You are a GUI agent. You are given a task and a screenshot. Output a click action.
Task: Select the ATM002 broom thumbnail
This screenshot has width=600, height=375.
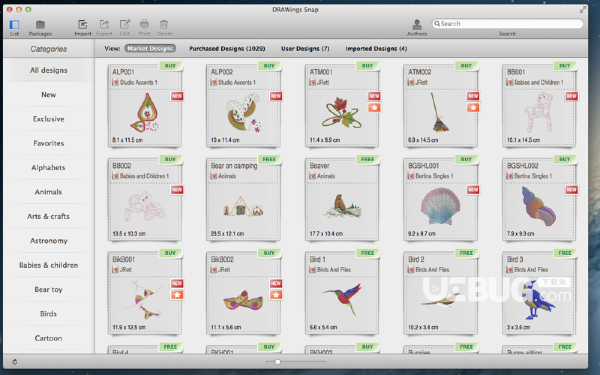coord(439,112)
